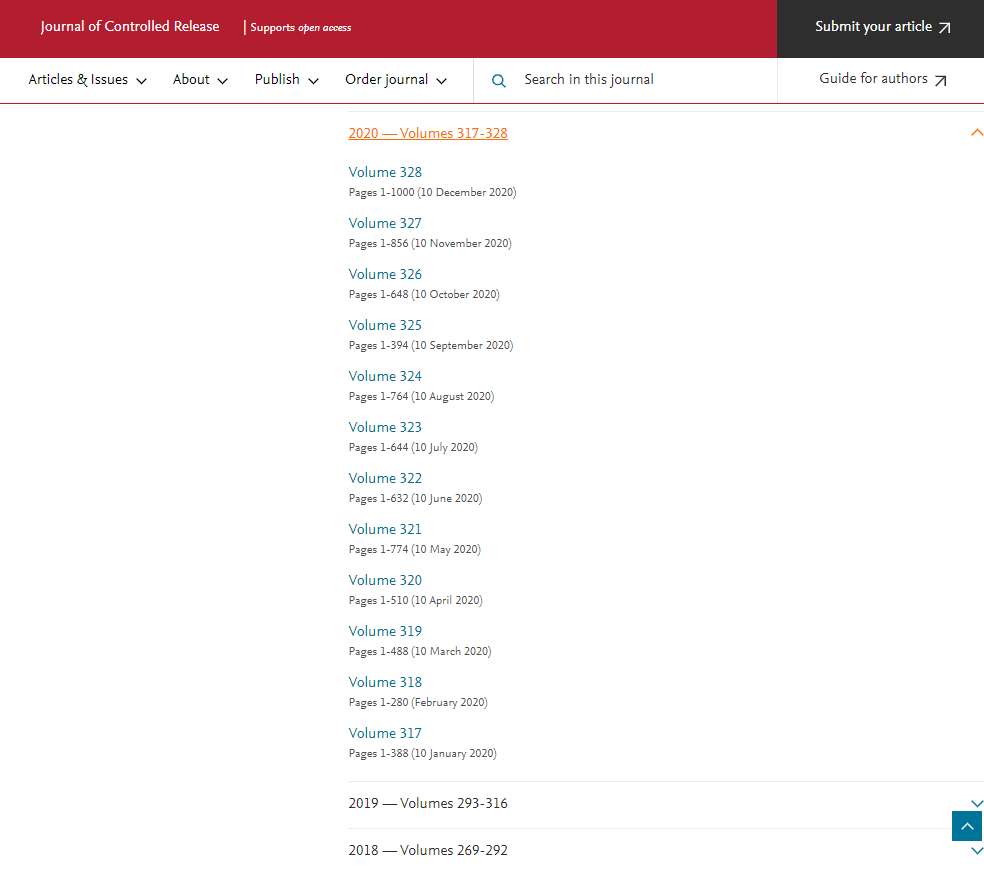Open Volume 322 link
984x869 pixels.
pos(385,478)
